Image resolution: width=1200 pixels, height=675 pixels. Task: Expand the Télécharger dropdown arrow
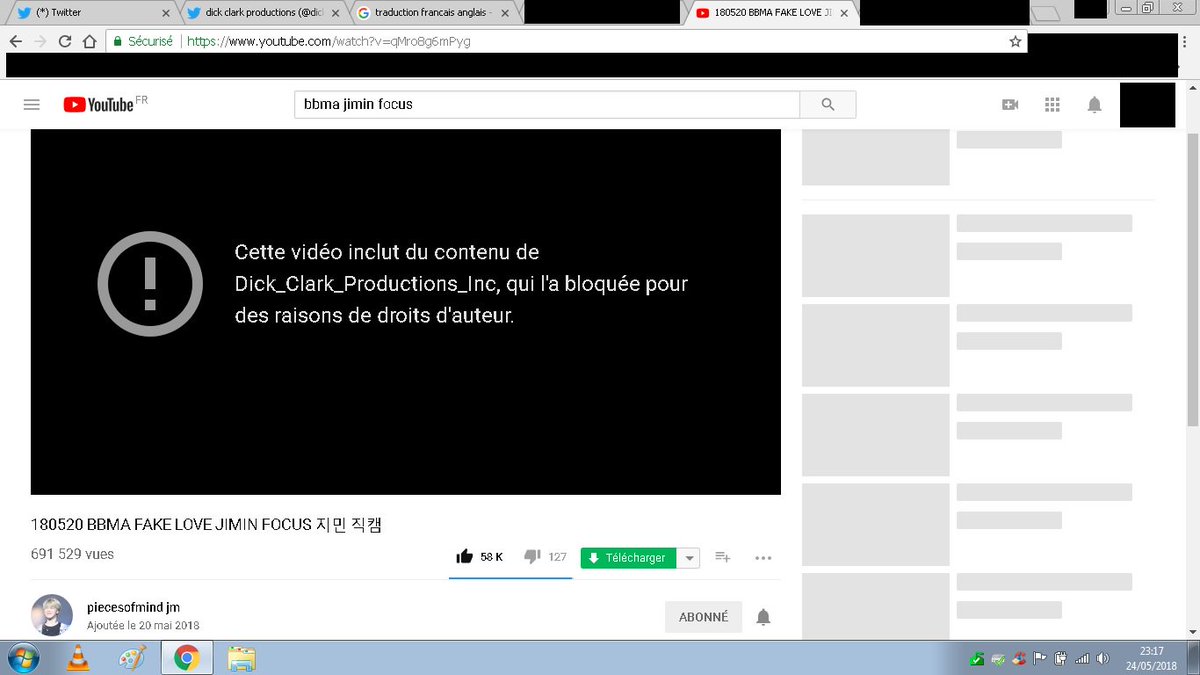click(689, 558)
